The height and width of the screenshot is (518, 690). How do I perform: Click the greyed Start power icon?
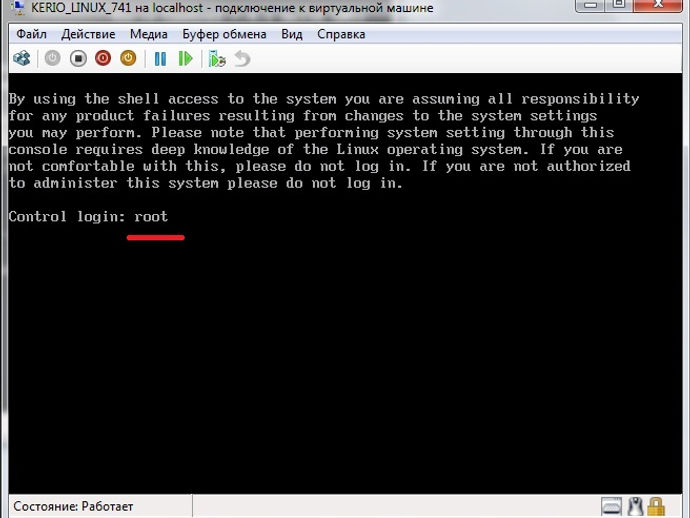(x=52, y=59)
